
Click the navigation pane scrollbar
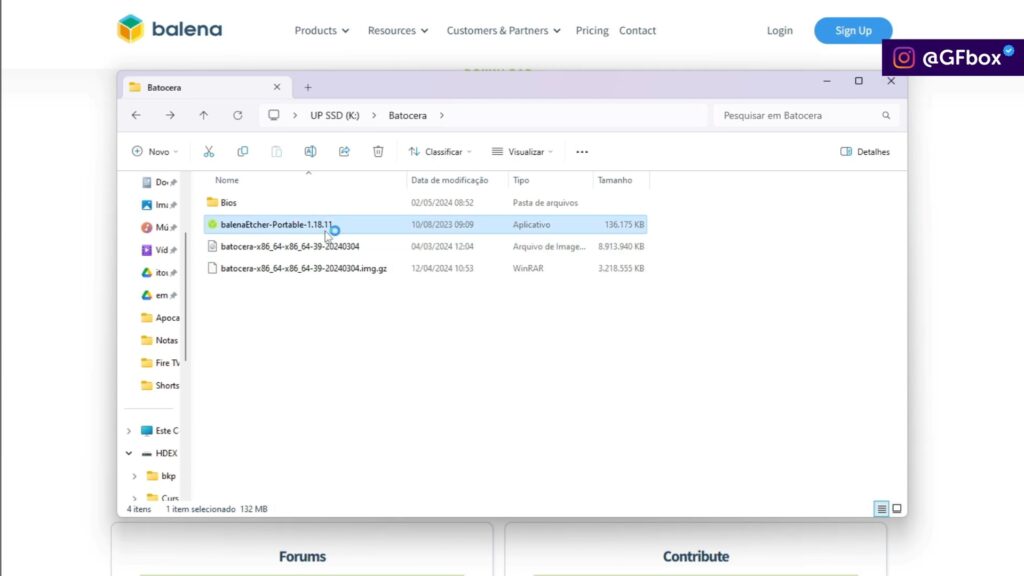pyautogui.click(x=186, y=297)
